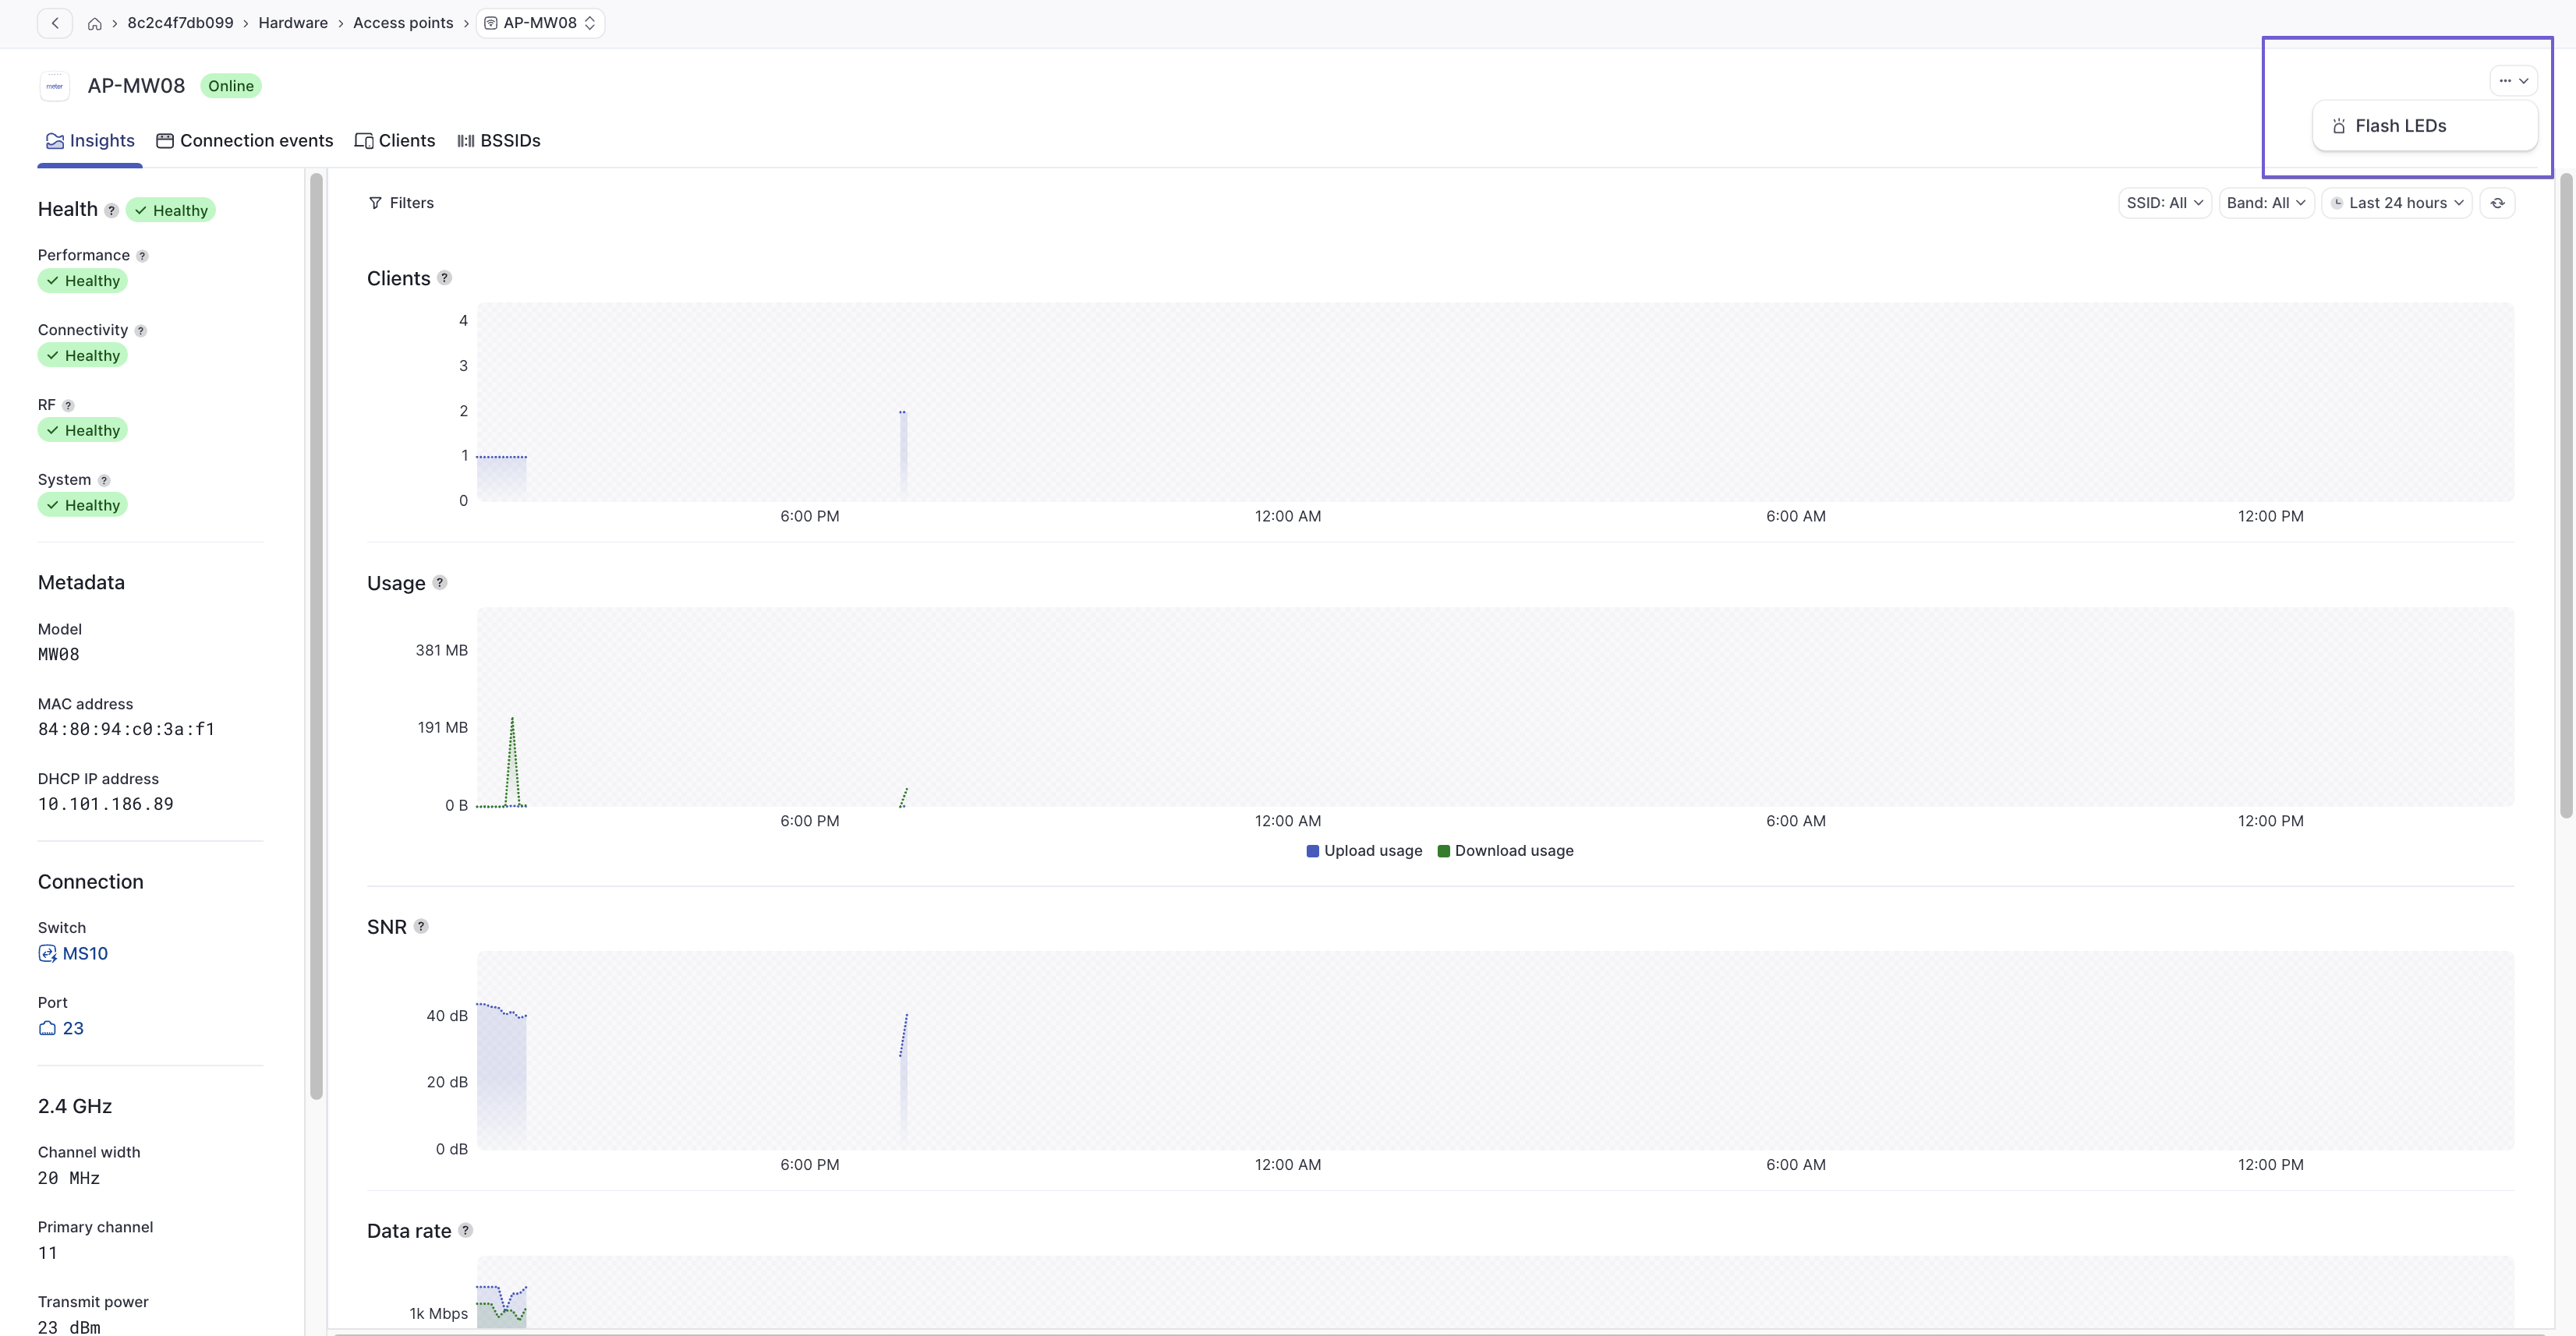Expand the Band: All dropdown

pos(2266,203)
